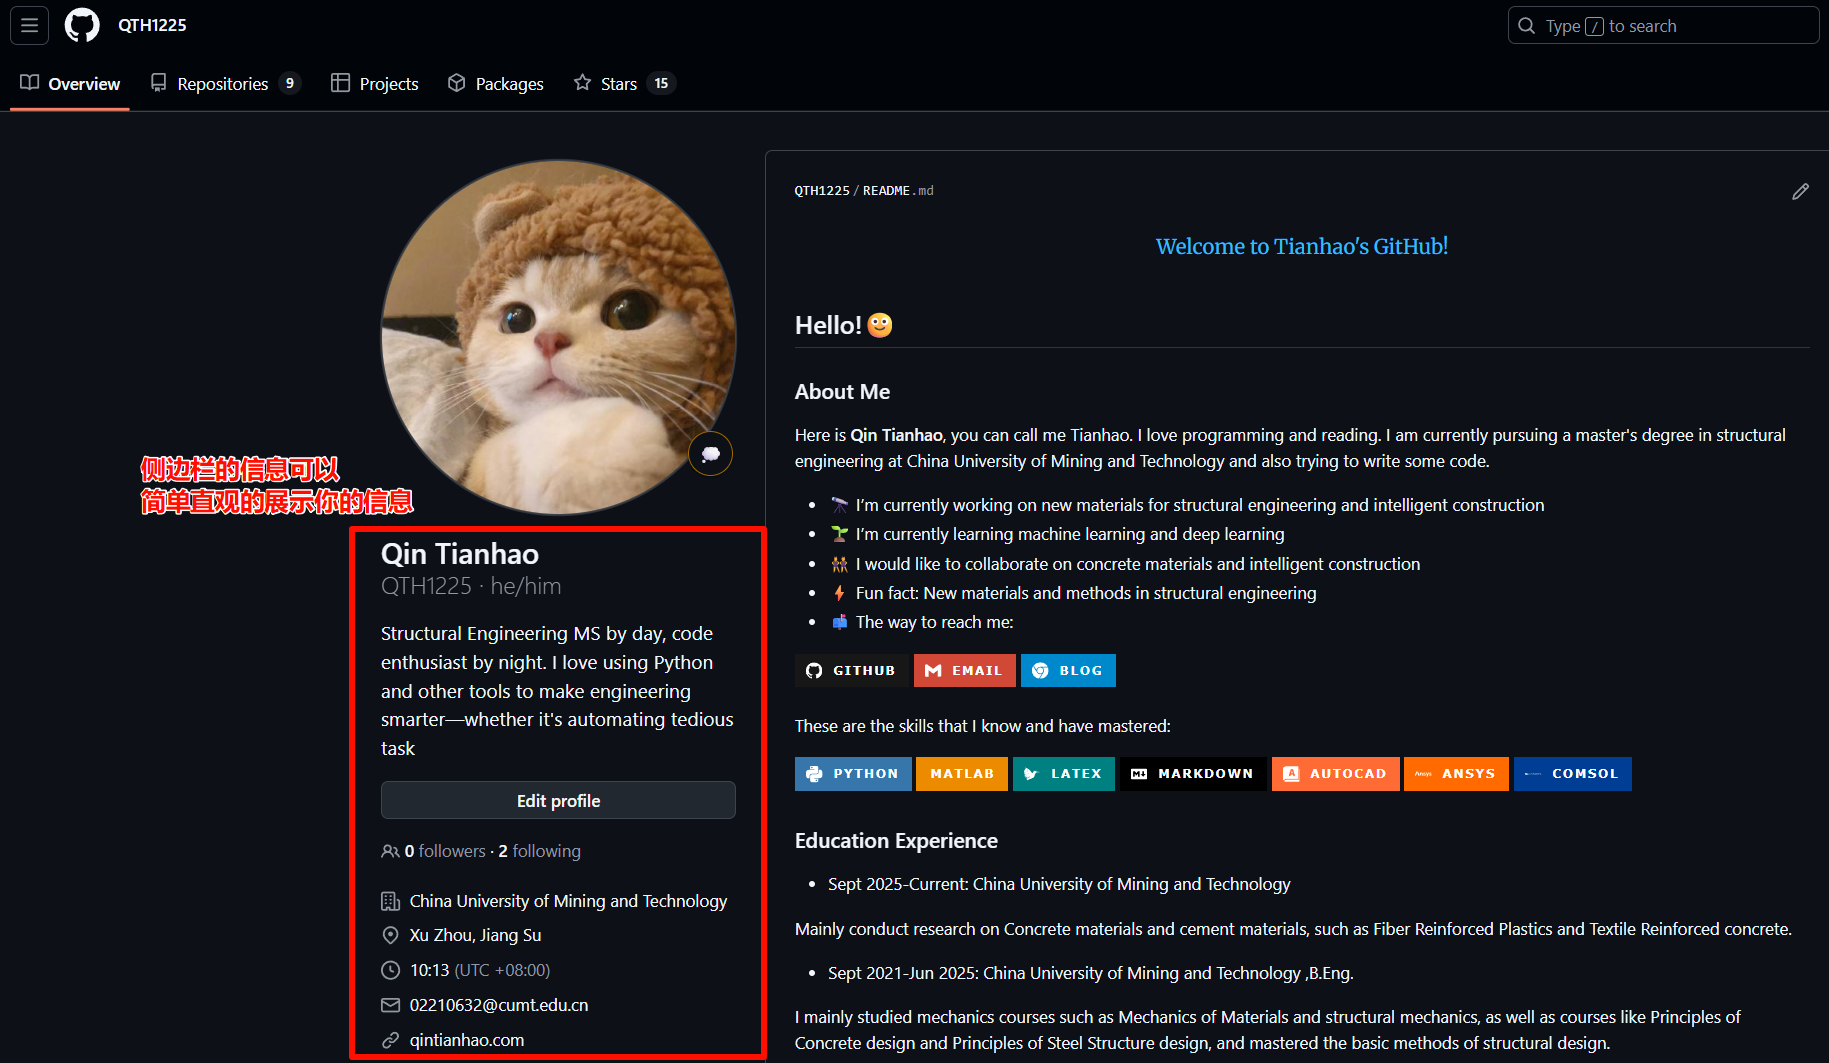The width and height of the screenshot is (1829, 1063).
Task: Open the MATLAB skill badge
Action: (961, 773)
